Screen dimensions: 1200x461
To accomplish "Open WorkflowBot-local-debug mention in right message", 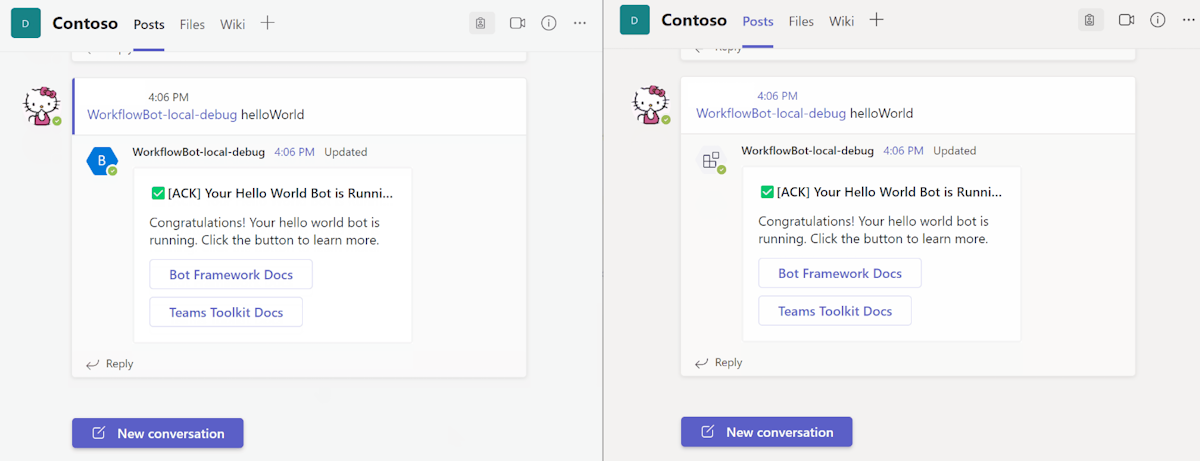I will 771,113.
